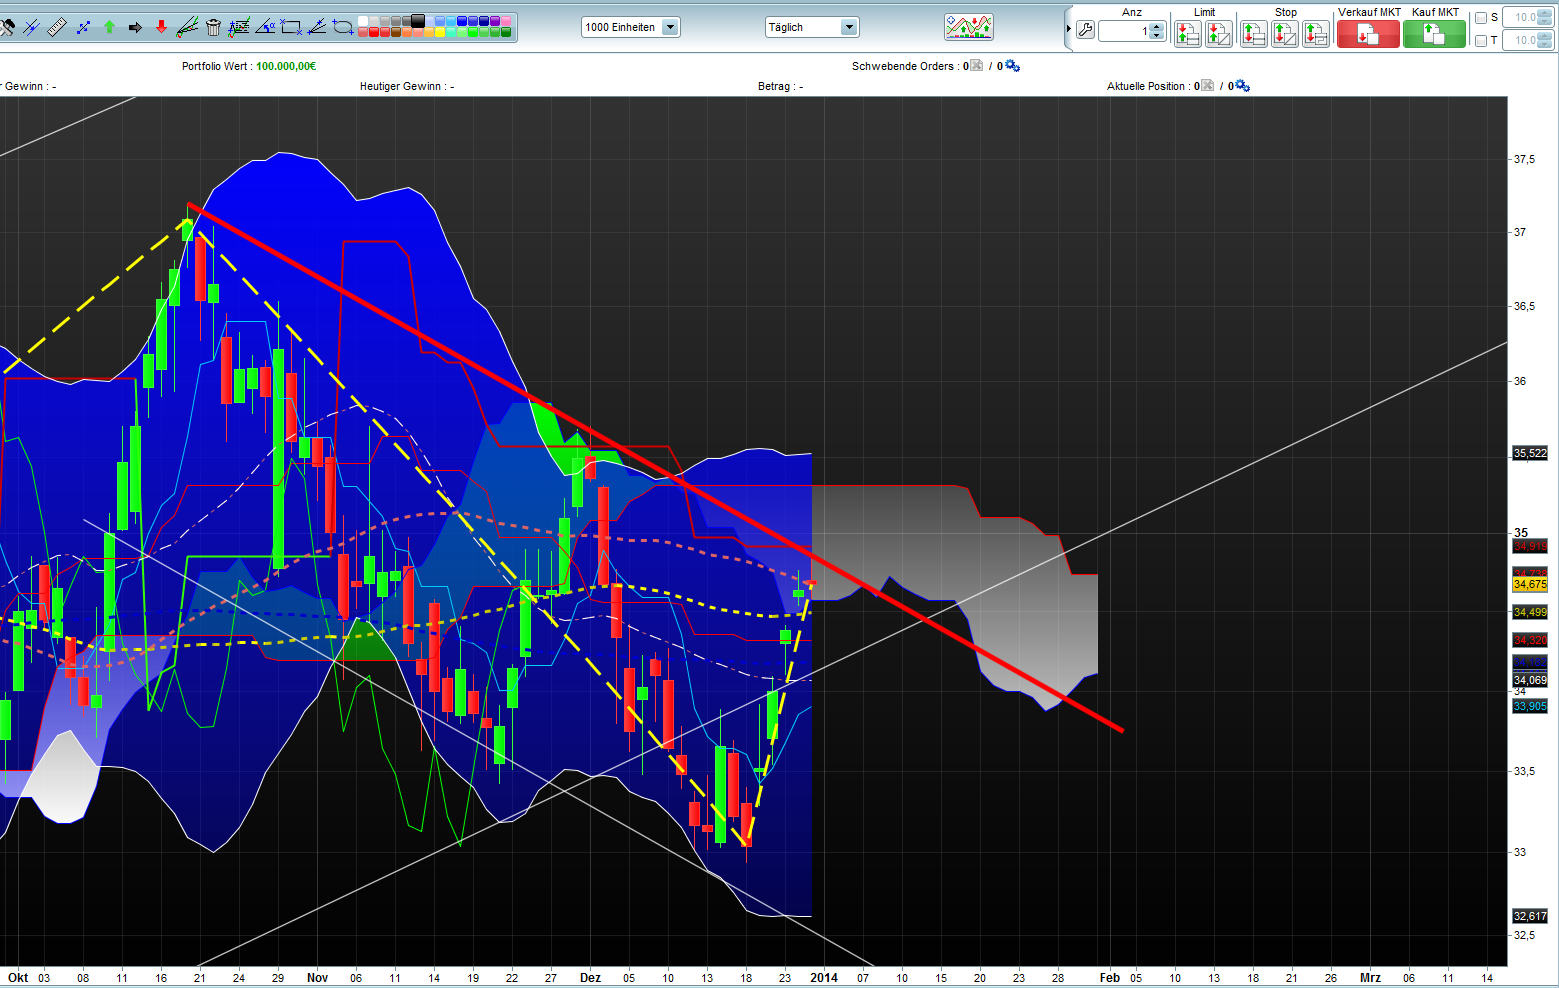Image resolution: width=1559 pixels, height=988 pixels.
Task: Pick the pink color swatch
Action: click(x=505, y=21)
